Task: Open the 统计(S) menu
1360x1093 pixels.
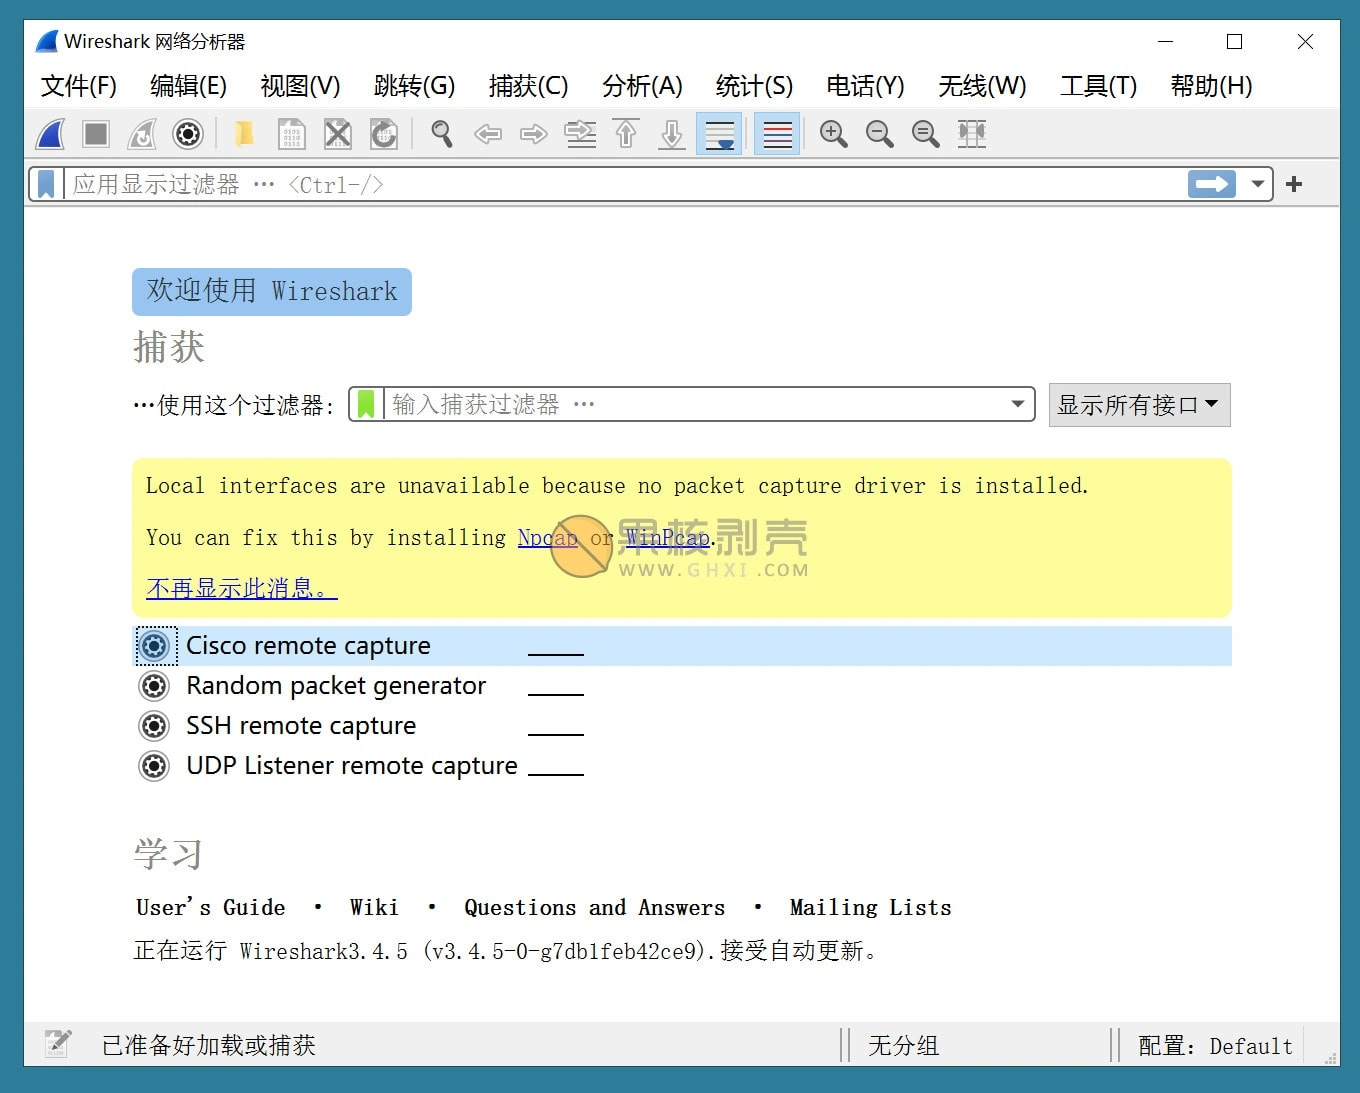Action: 754,86
